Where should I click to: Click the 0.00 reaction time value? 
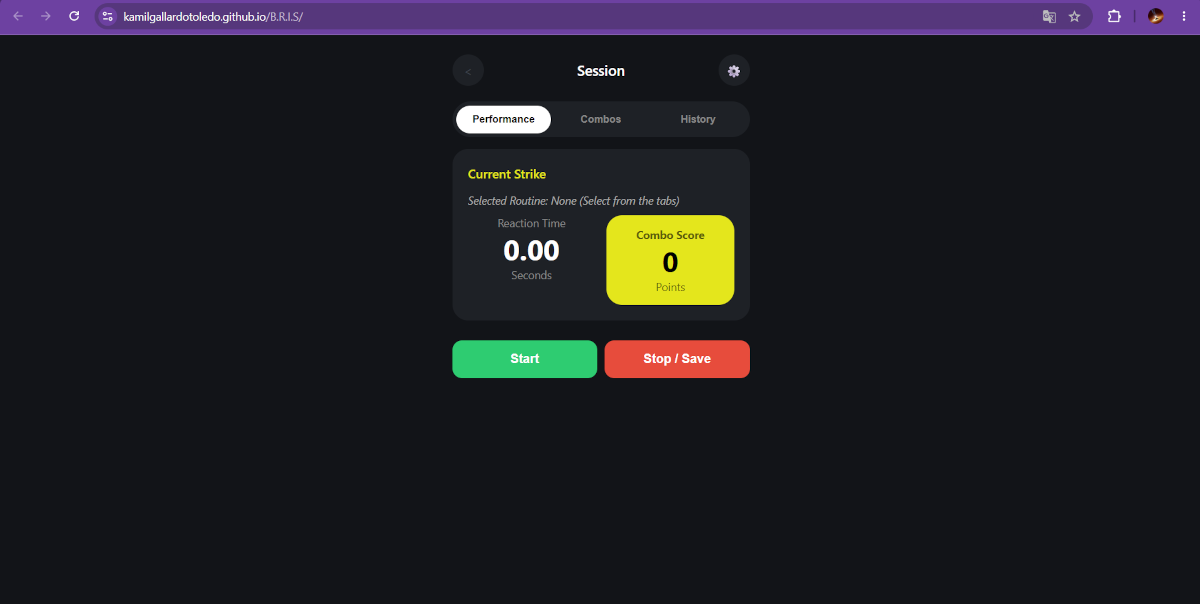pyautogui.click(x=531, y=250)
